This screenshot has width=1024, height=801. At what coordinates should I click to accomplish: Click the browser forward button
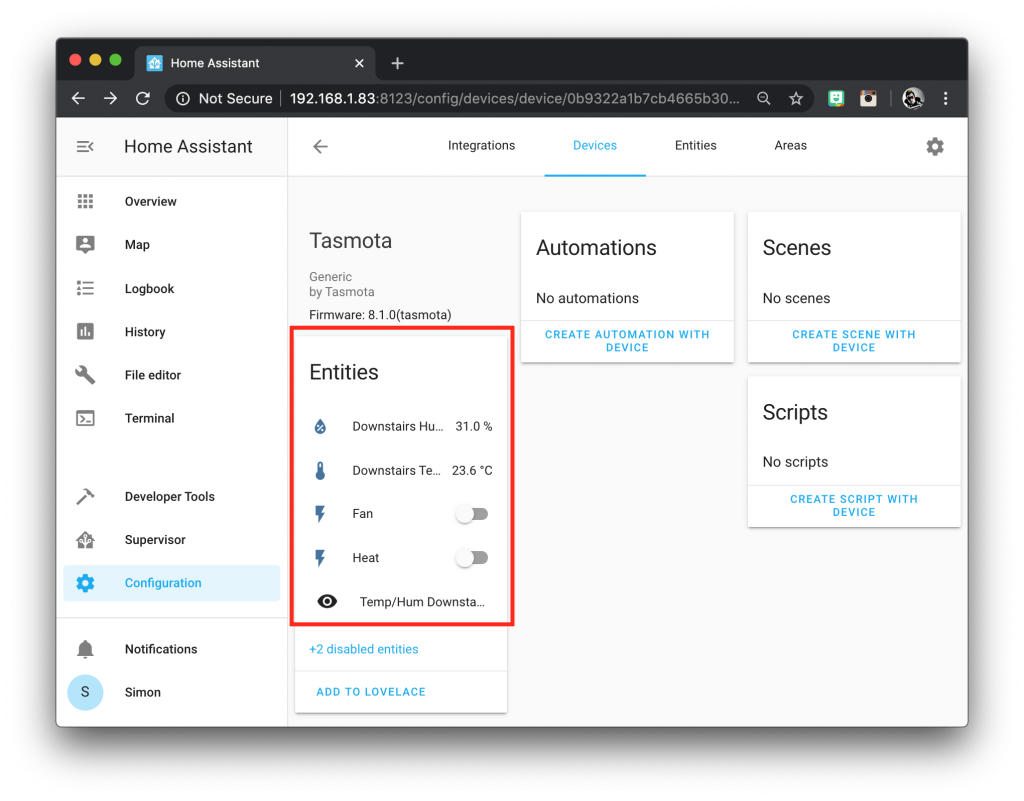110,99
